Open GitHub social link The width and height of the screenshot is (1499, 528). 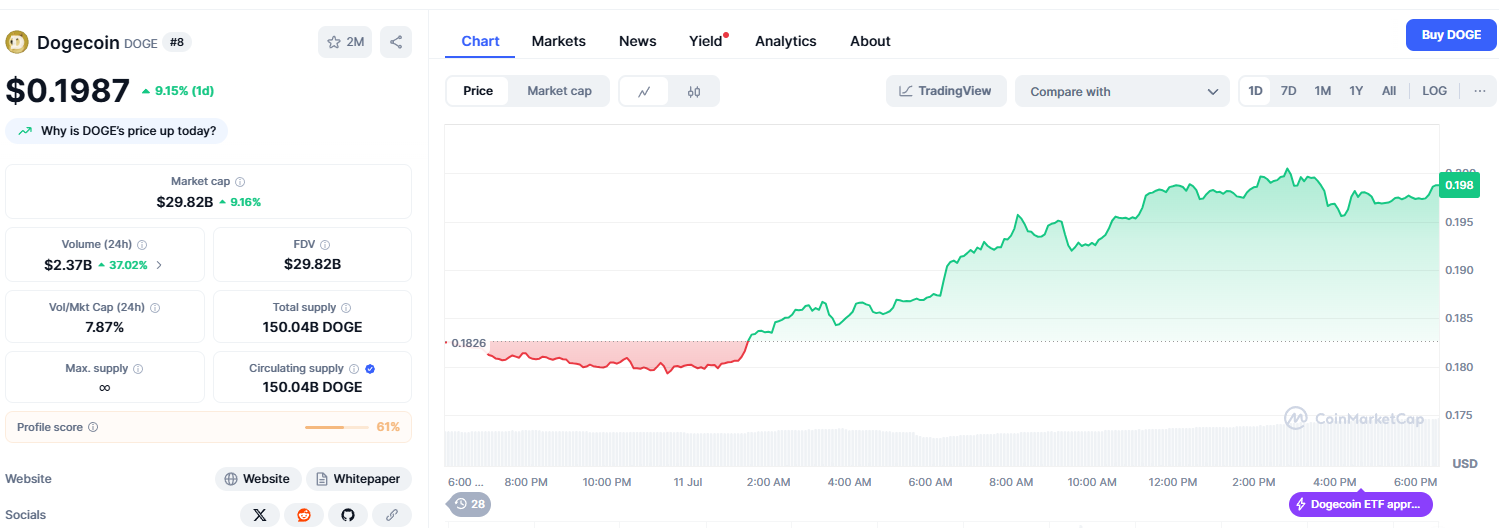pyautogui.click(x=348, y=515)
